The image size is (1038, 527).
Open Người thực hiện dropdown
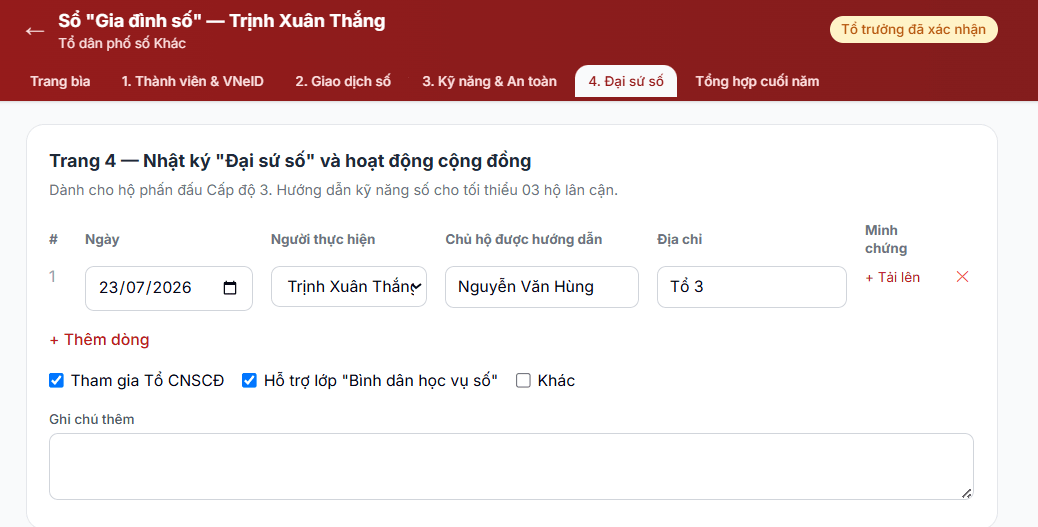click(x=349, y=287)
